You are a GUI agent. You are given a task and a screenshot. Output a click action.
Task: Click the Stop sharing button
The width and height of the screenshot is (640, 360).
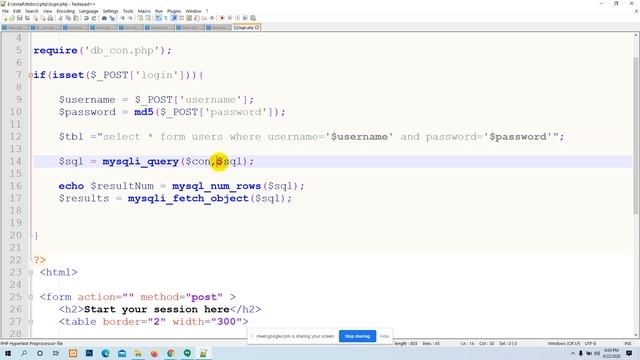coord(357,336)
